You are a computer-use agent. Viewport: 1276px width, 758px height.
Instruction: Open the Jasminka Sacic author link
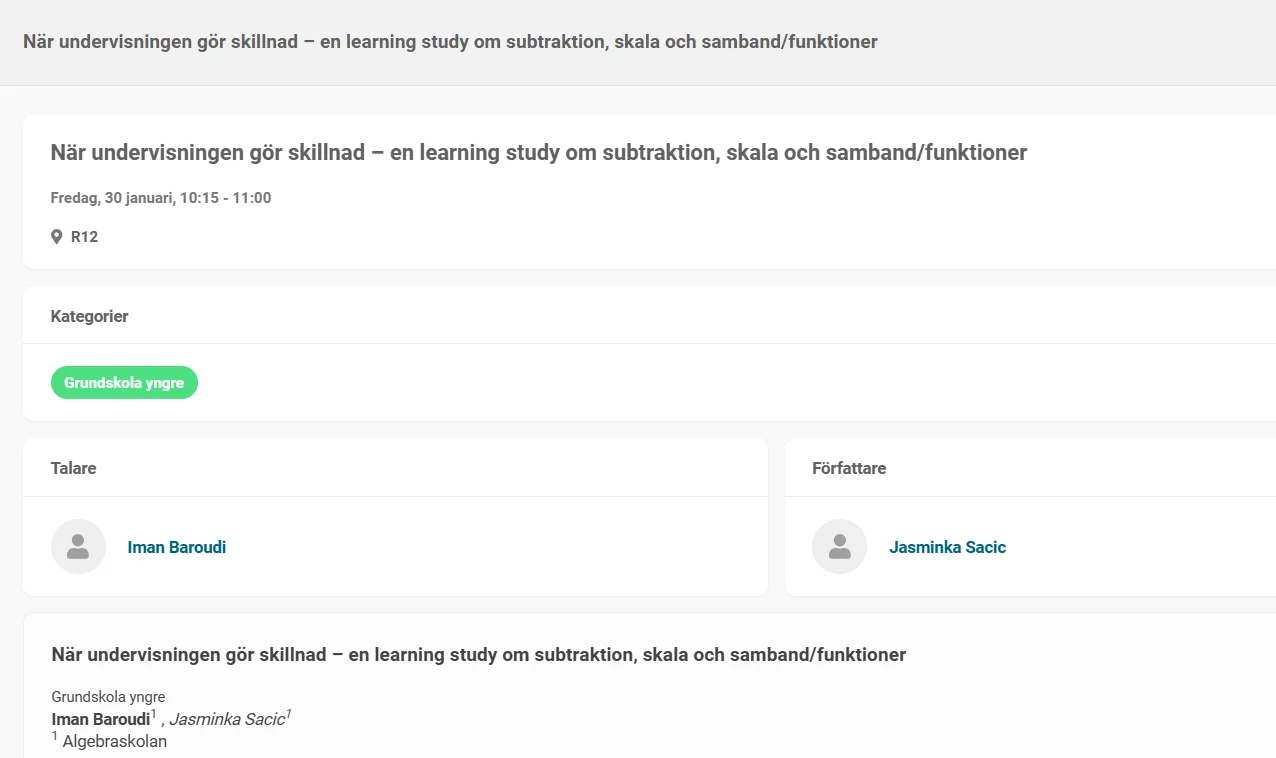(x=947, y=547)
